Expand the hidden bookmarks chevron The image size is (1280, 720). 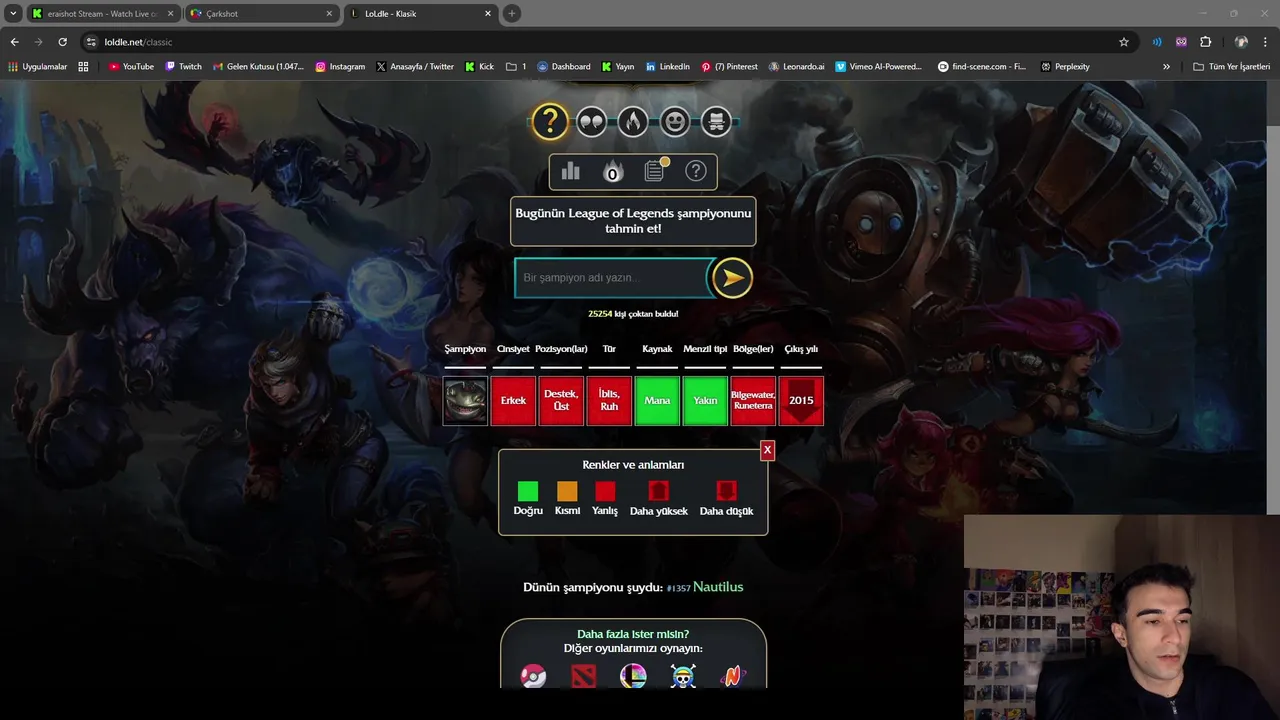(1166, 67)
